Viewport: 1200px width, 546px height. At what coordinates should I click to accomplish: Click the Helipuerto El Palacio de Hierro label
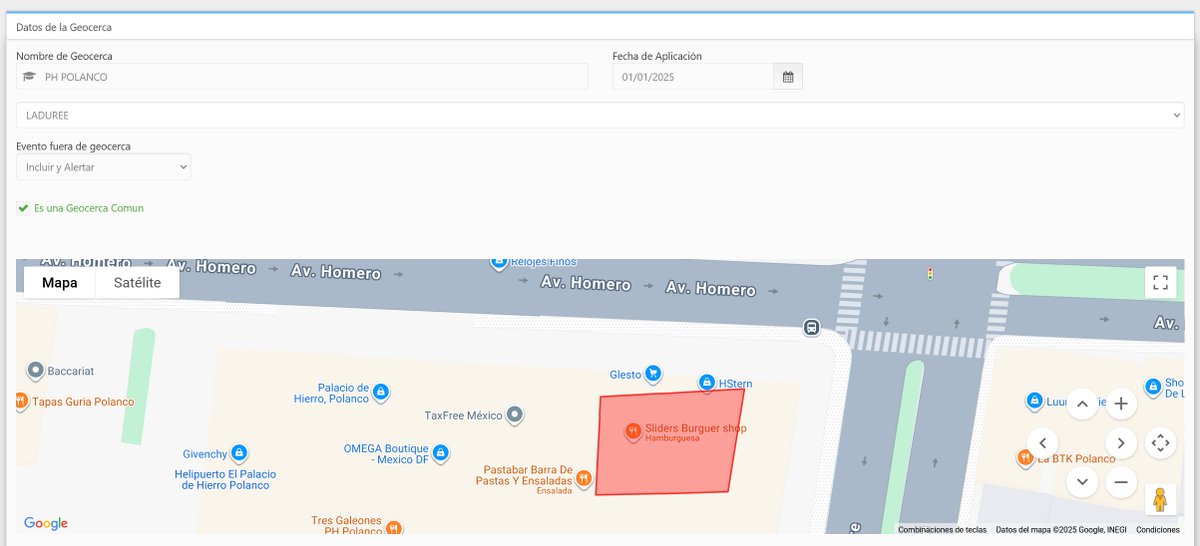tap(226, 479)
